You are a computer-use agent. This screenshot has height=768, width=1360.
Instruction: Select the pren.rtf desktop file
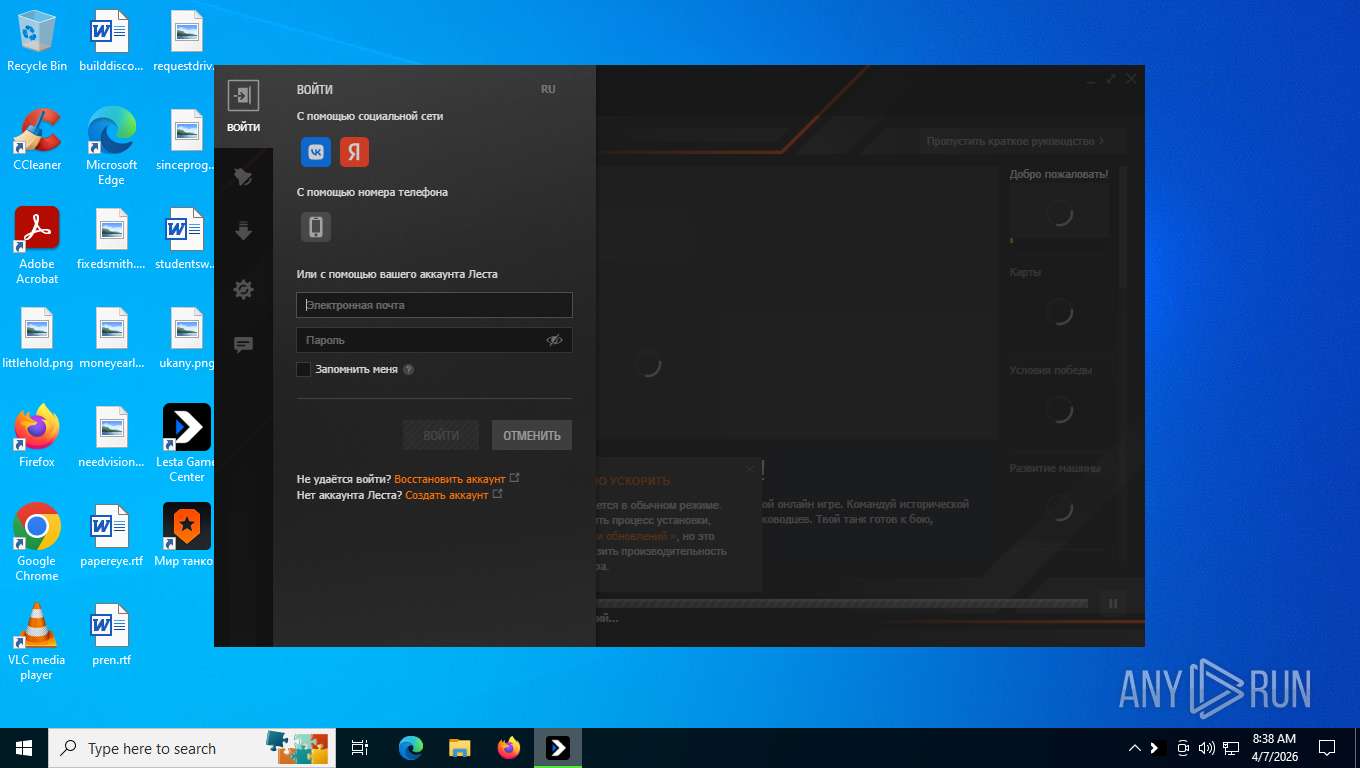pos(111,635)
